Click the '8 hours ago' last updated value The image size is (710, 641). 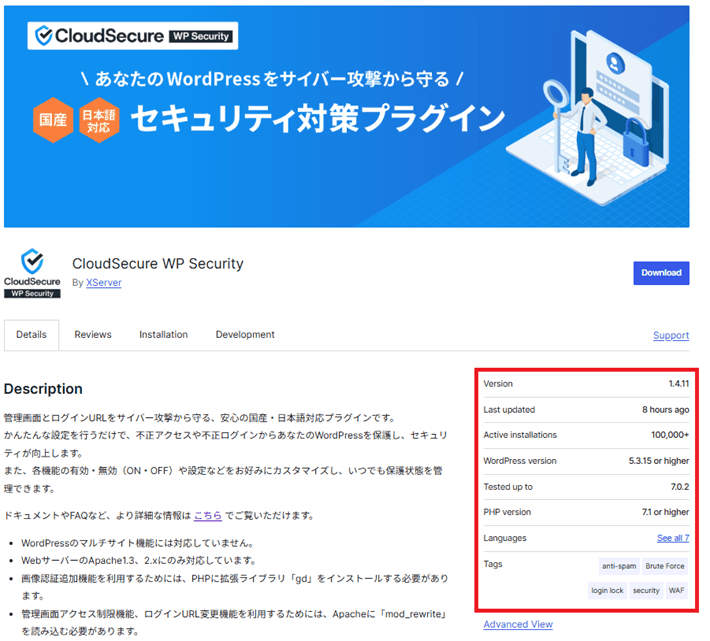[665, 410]
